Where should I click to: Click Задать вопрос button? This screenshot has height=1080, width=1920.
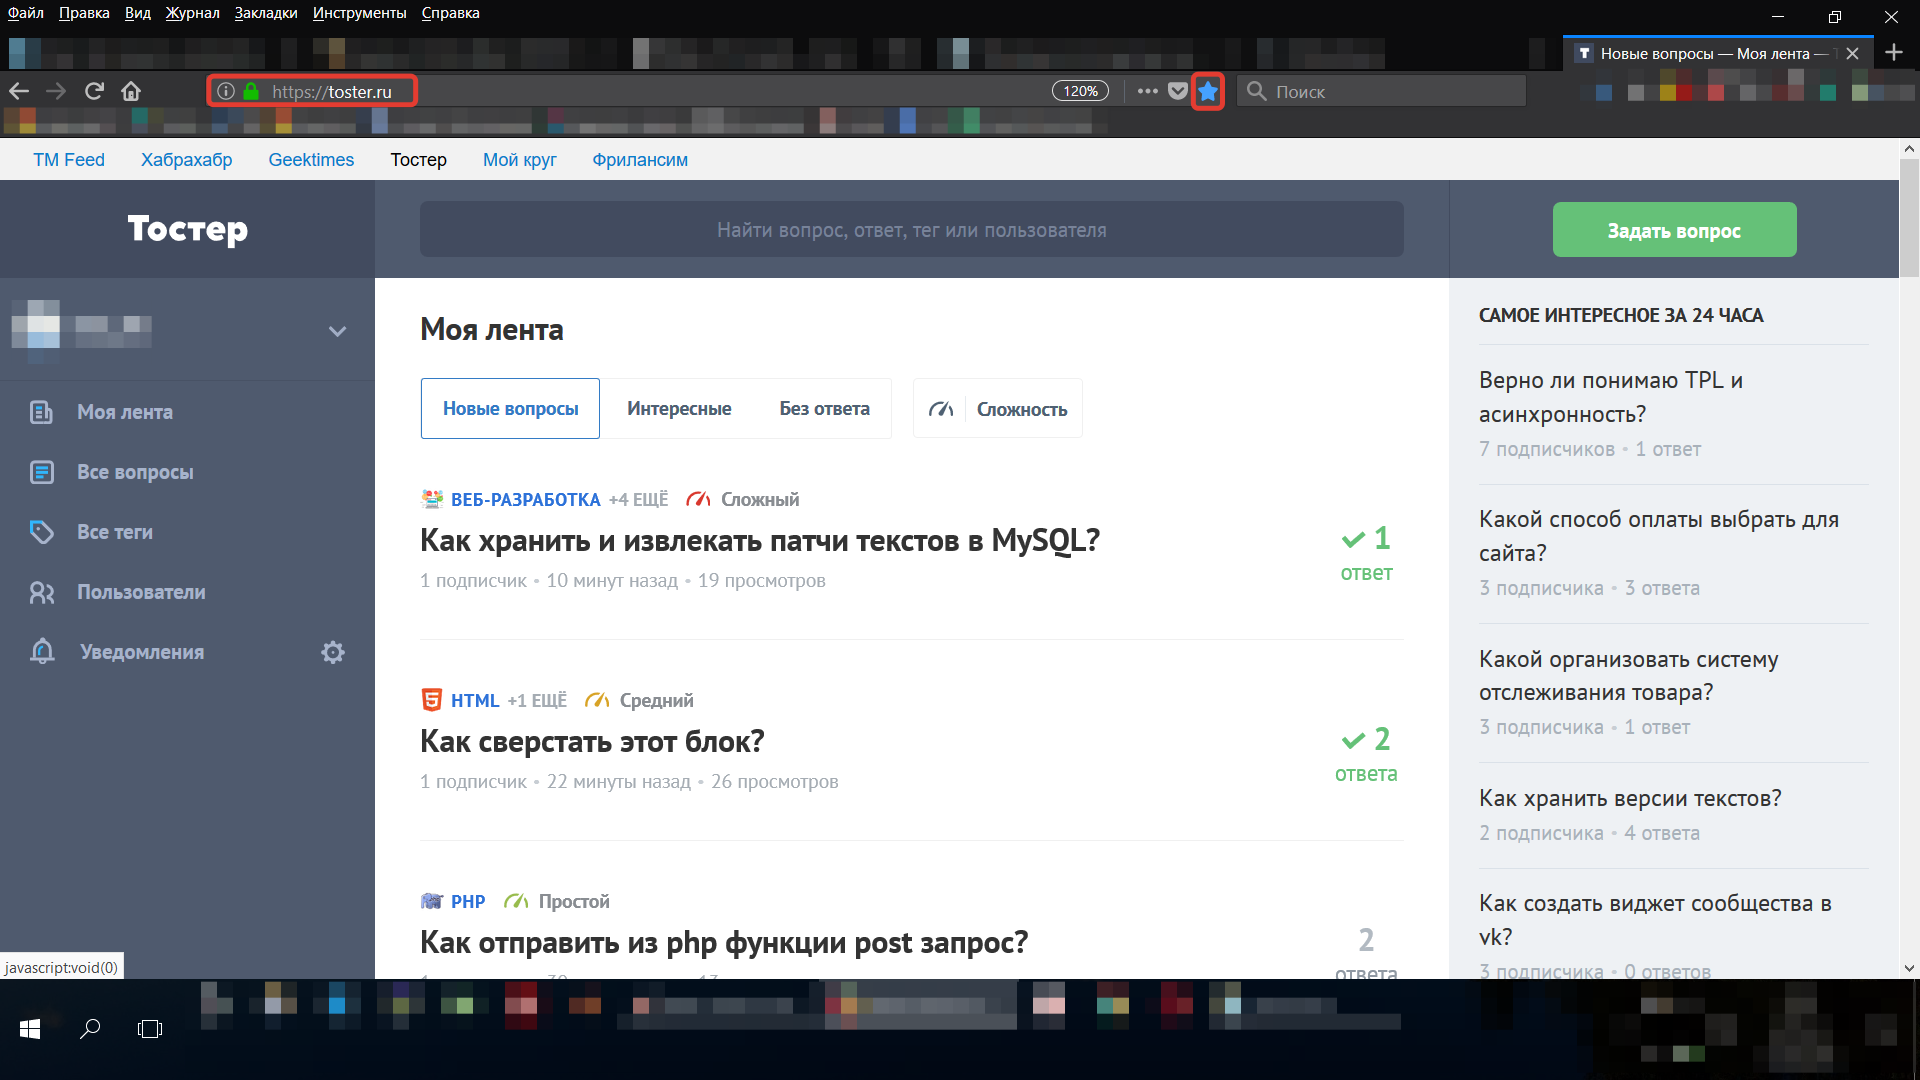pos(1674,230)
